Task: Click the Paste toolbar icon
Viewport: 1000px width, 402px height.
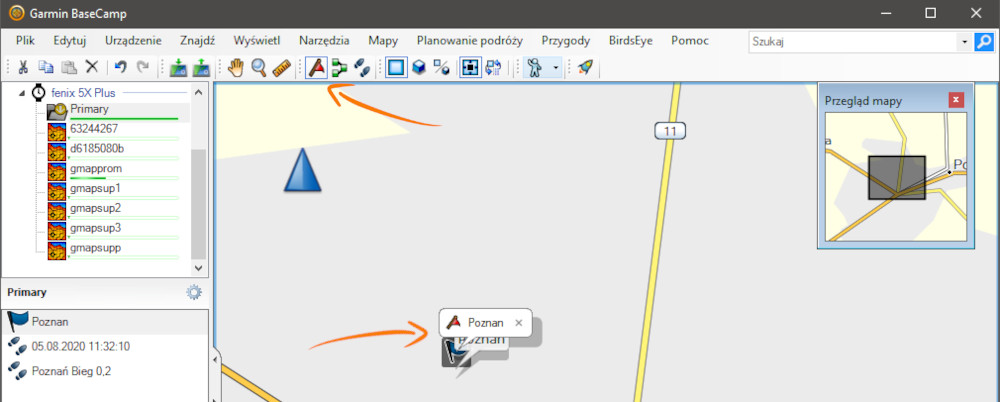Action: point(69,68)
